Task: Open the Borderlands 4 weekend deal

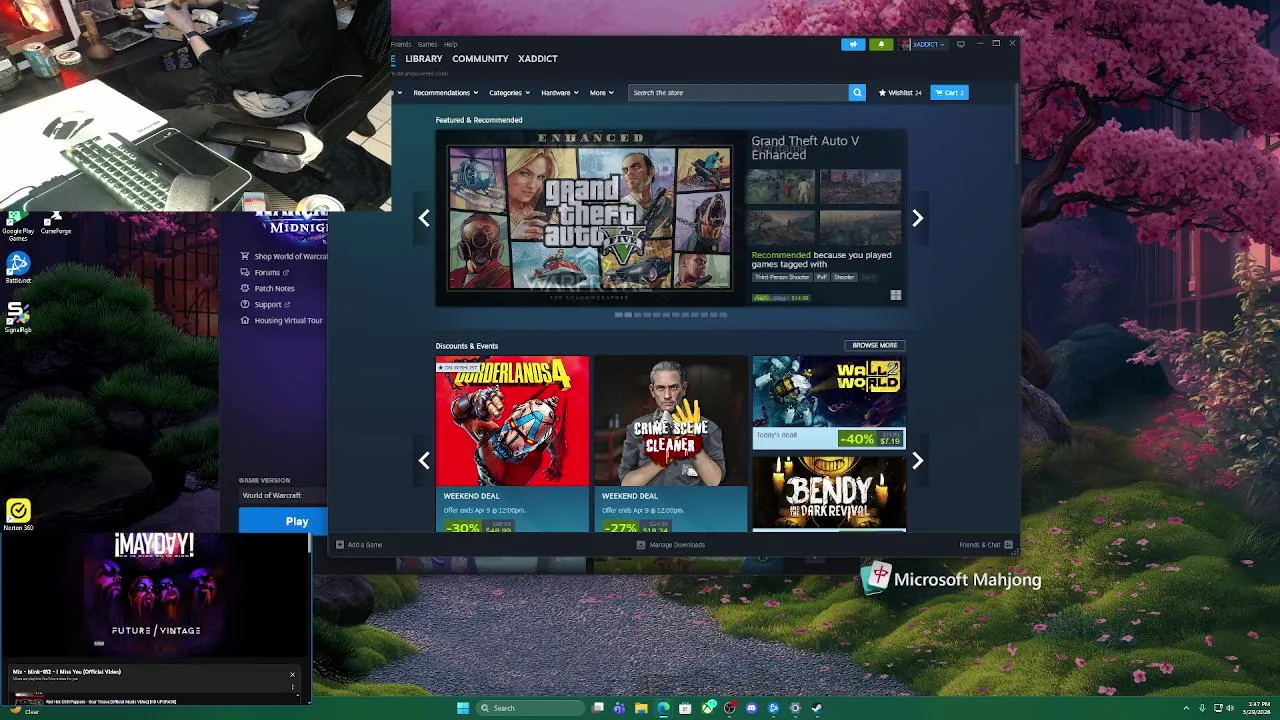Action: click(512, 444)
